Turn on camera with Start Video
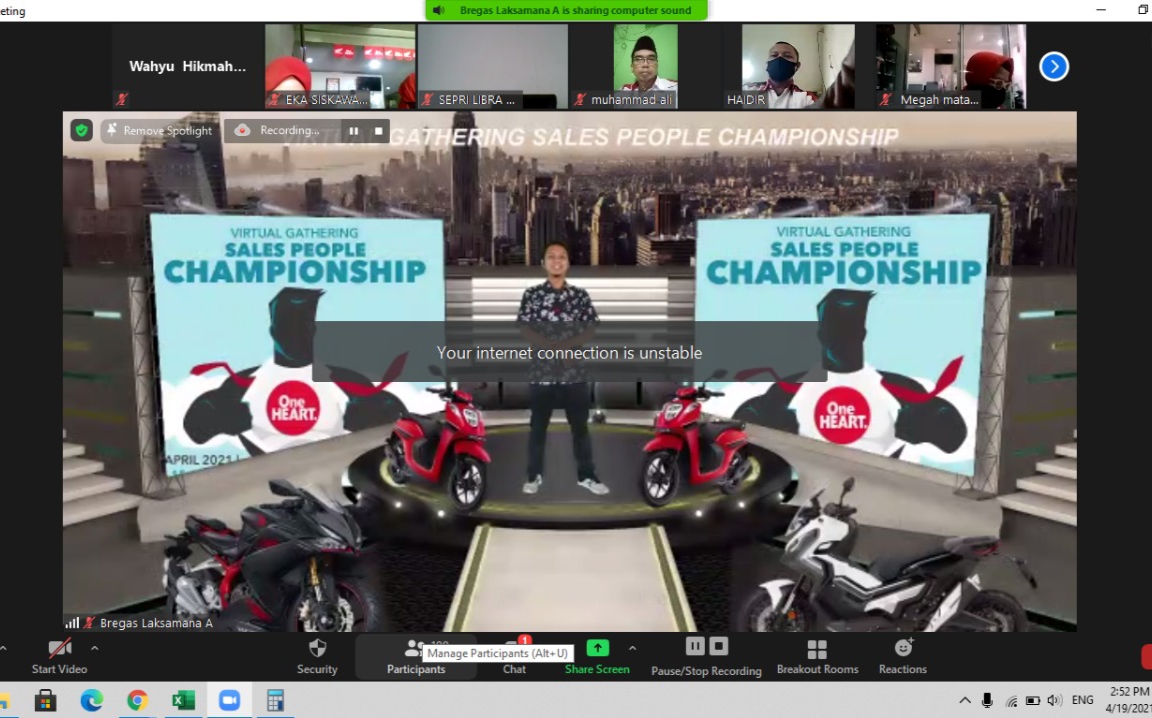This screenshot has width=1152, height=718. click(59, 656)
